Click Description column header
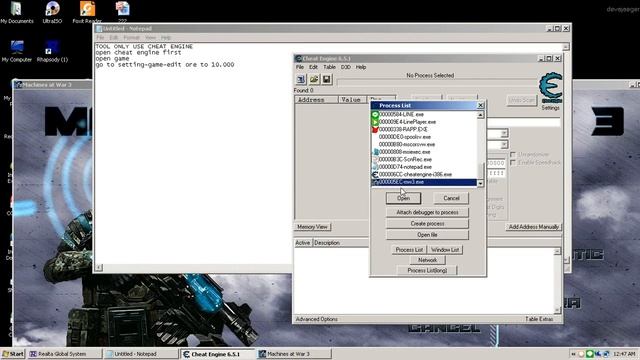This screenshot has width=640, height=360. (327, 243)
